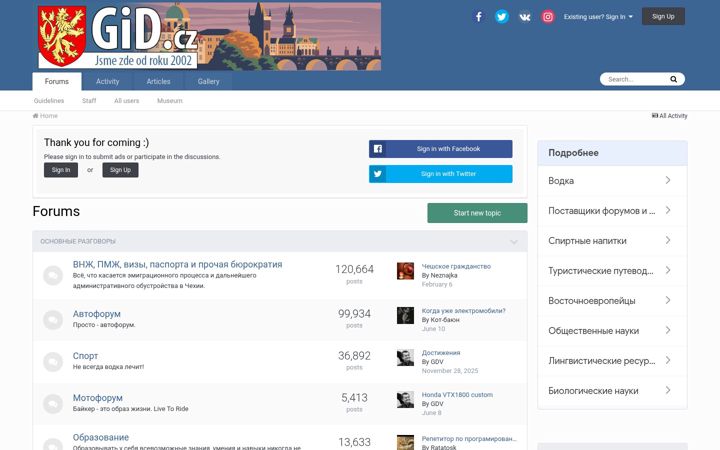Expand Existing user Sign In dropdown
Image resolution: width=720 pixels, height=450 pixels.
[598, 17]
